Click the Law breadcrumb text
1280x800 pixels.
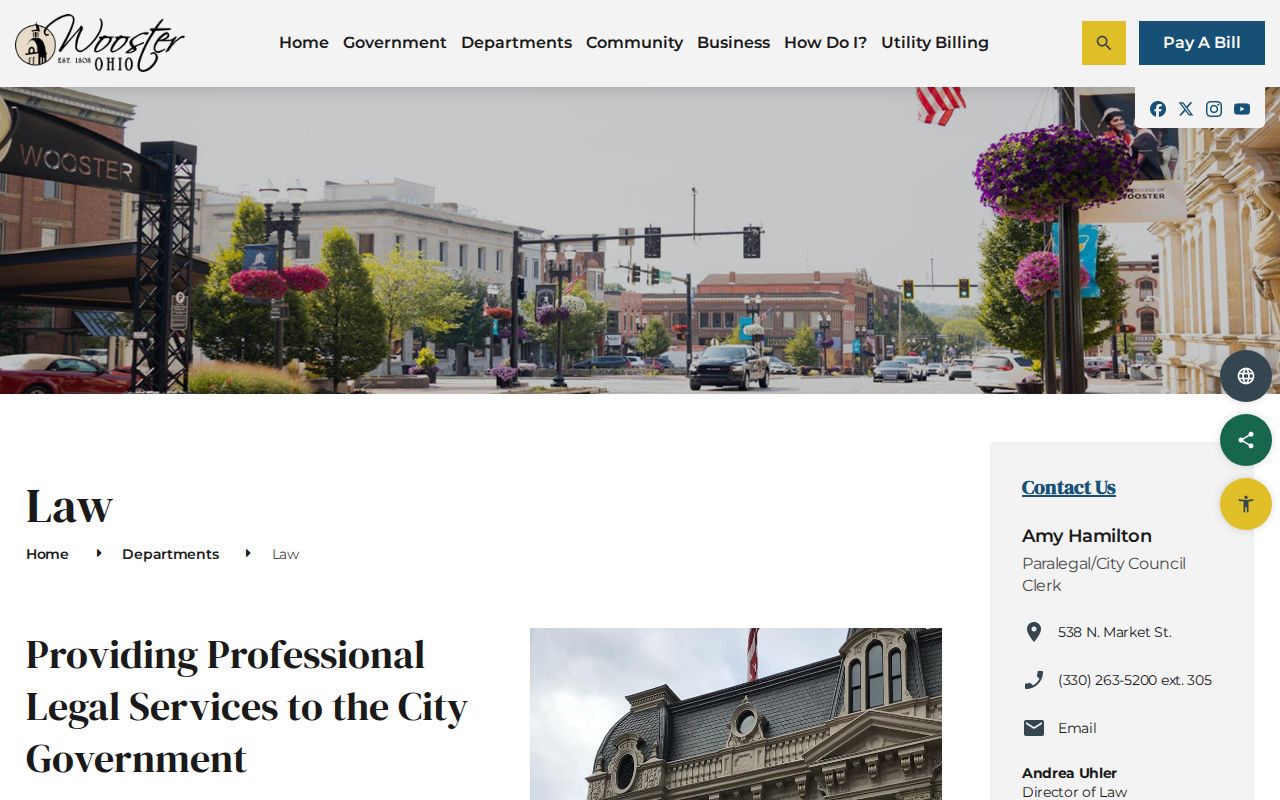click(285, 554)
